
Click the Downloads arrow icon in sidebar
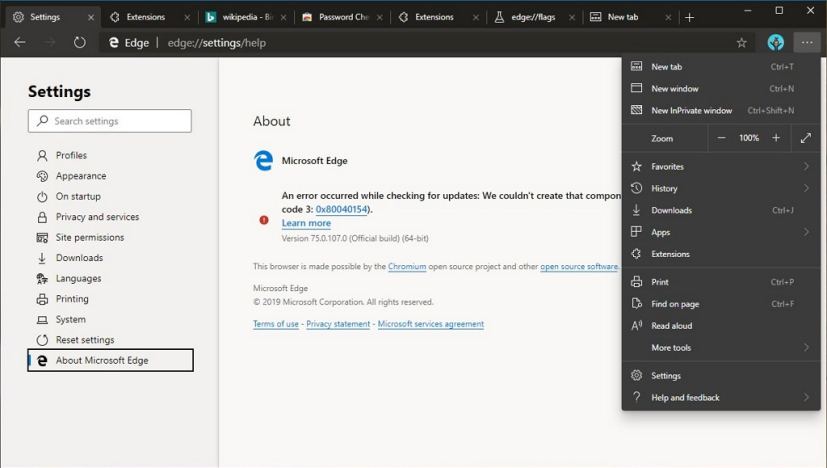pyautogui.click(x=42, y=258)
